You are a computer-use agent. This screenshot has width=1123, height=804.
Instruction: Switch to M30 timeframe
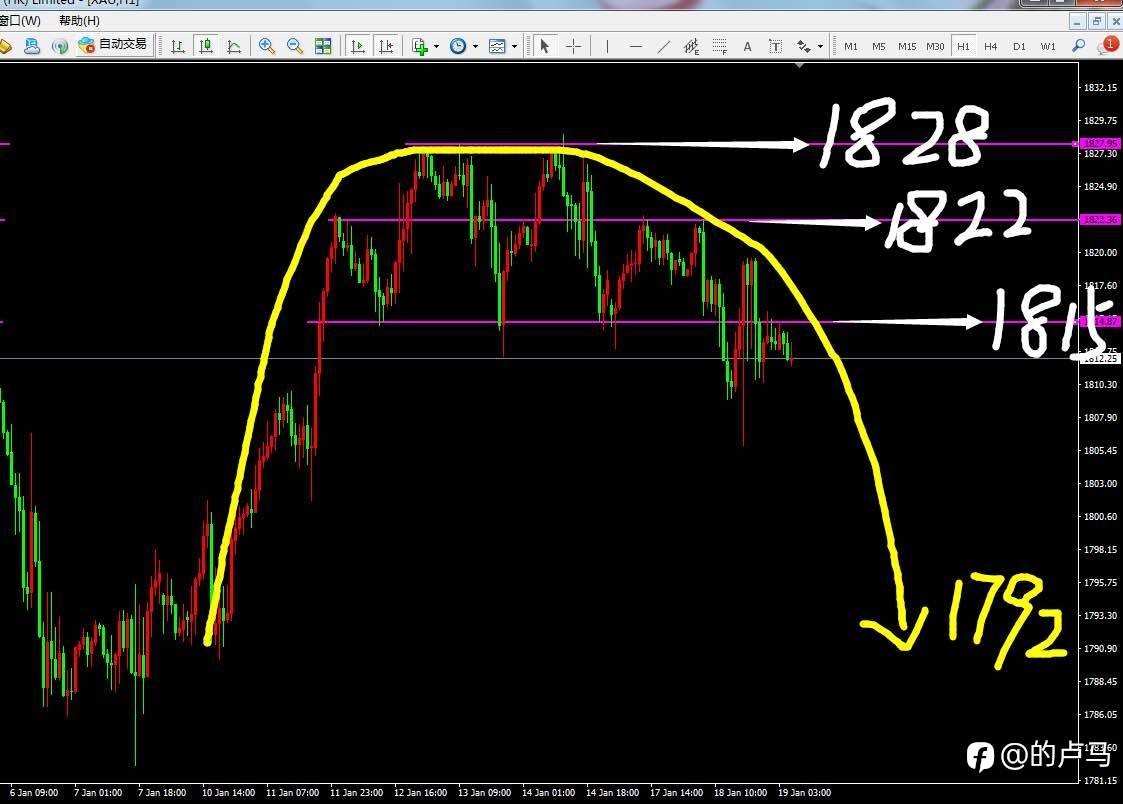point(935,47)
